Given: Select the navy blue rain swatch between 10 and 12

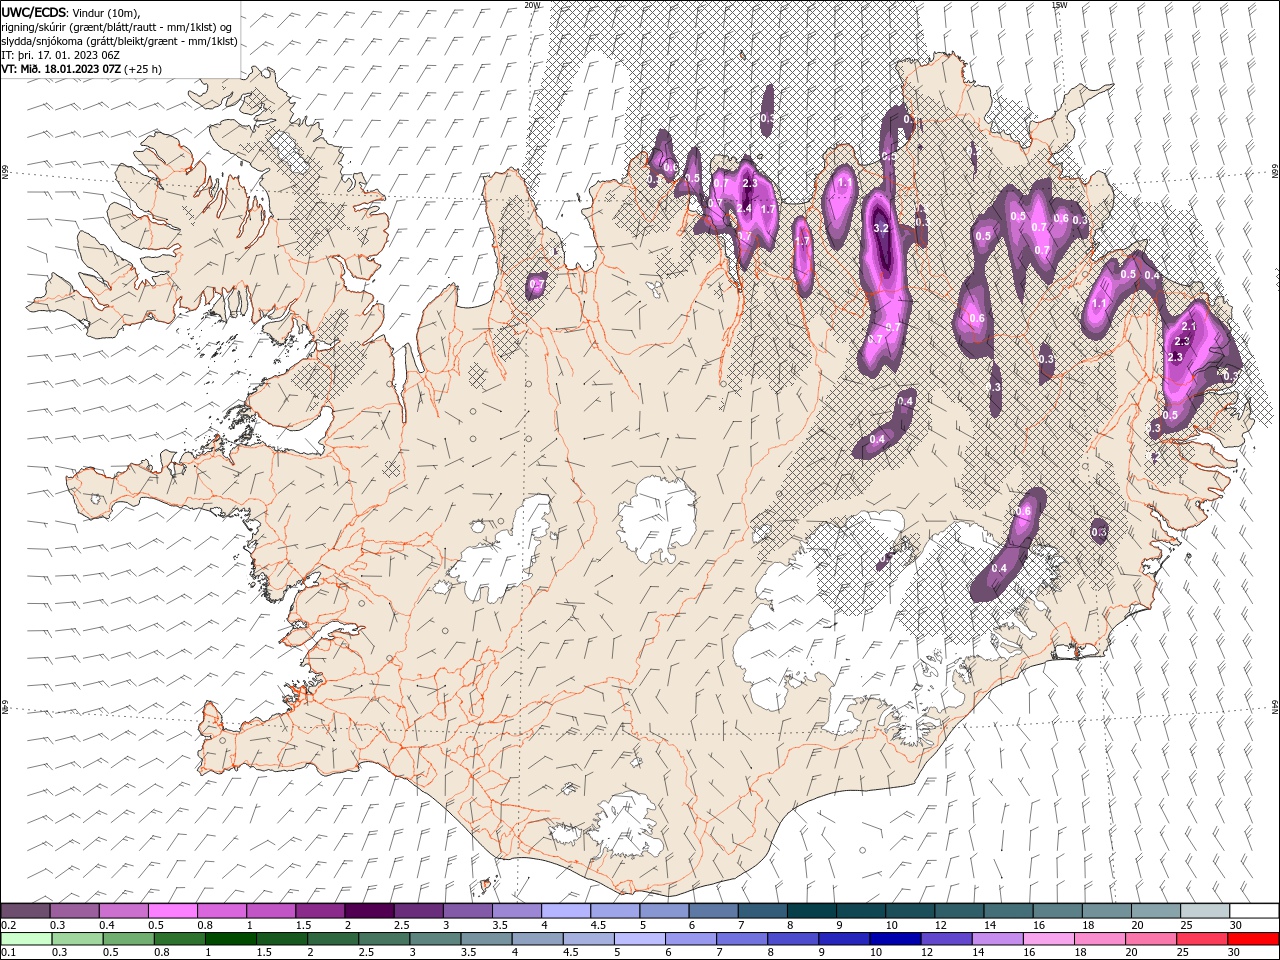Looking at the screenshot, I should click(x=893, y=939).
